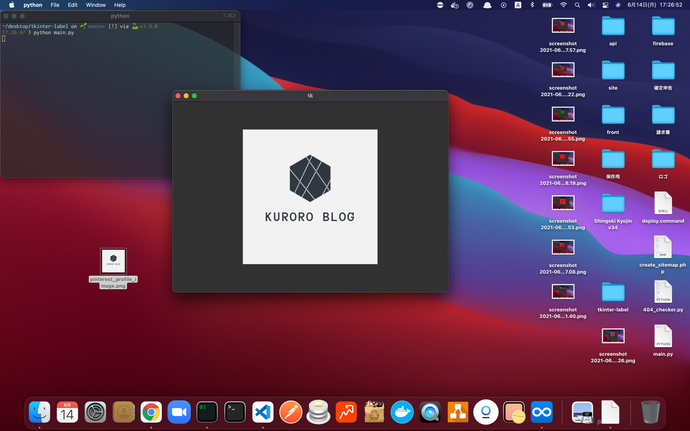Open Finder from the Dock
Viewport: 690px width, 431px height.
(x=40, y=413)
